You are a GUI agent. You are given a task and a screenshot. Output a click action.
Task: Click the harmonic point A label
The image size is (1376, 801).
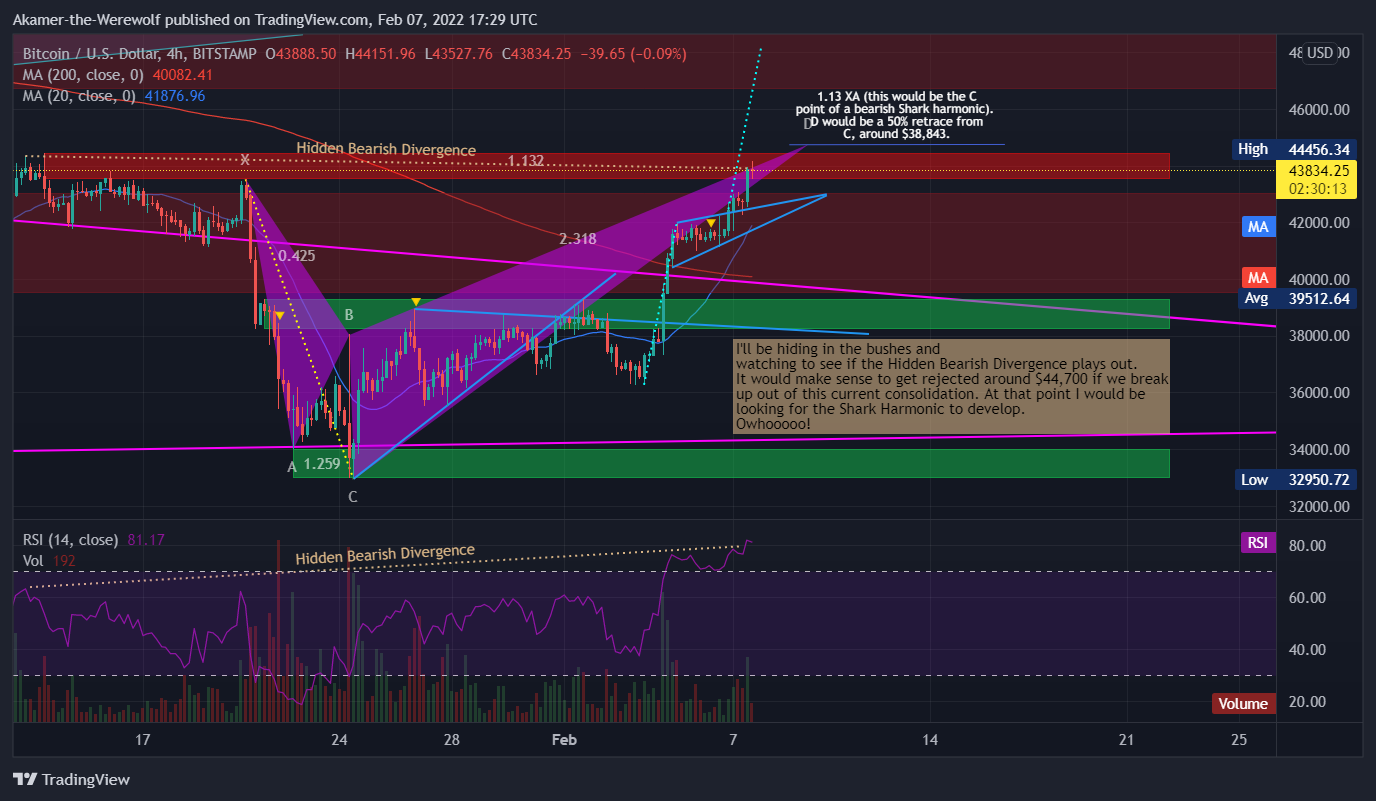[x=292, y=466]
